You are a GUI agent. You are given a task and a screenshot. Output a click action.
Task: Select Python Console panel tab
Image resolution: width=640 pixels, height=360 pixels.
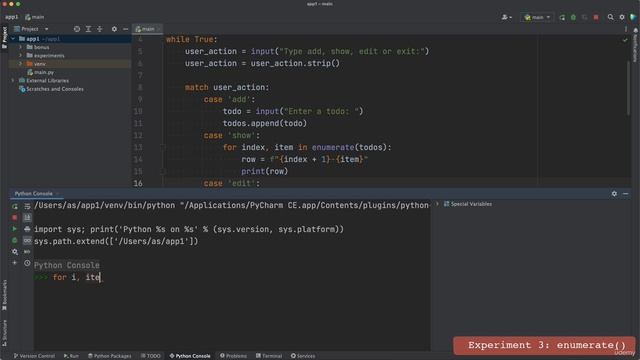(x=33, y=193)
